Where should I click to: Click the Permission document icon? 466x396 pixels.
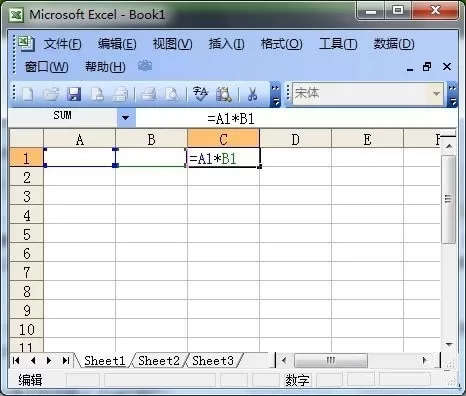(x=97, y=94)
